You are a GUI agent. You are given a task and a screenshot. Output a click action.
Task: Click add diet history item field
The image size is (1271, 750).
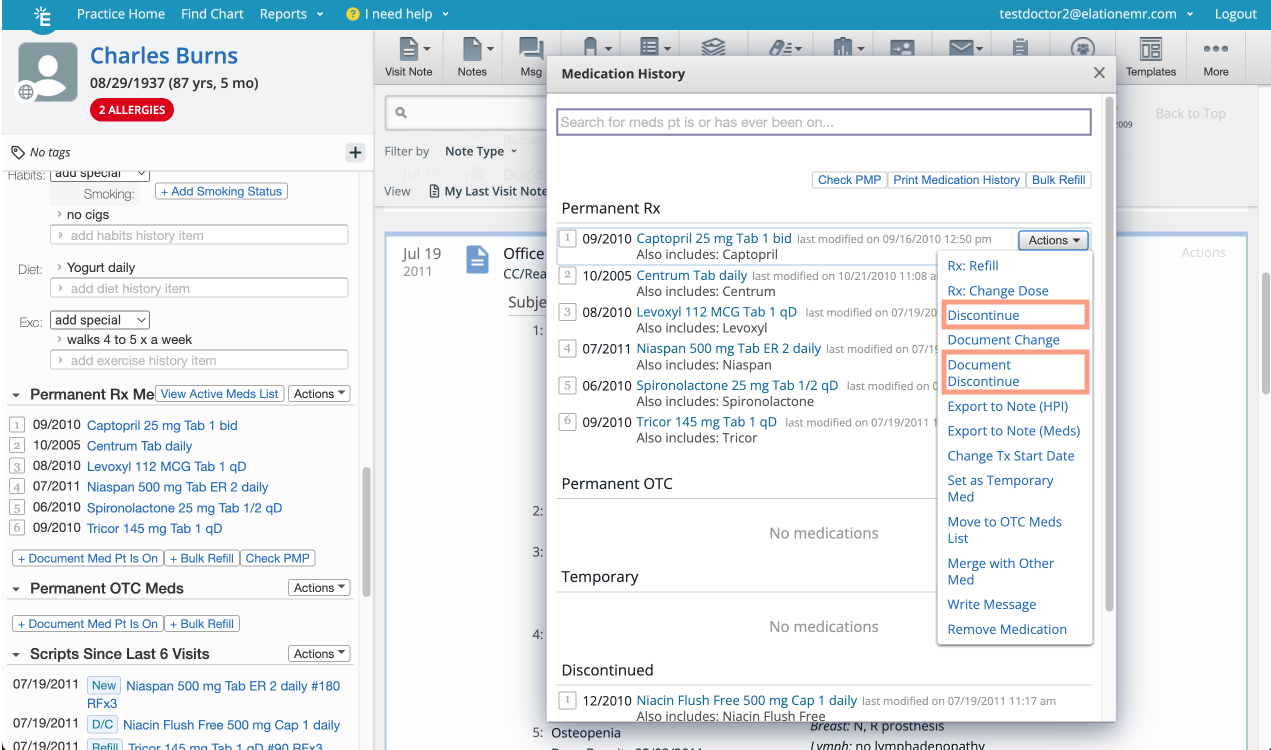199,288
